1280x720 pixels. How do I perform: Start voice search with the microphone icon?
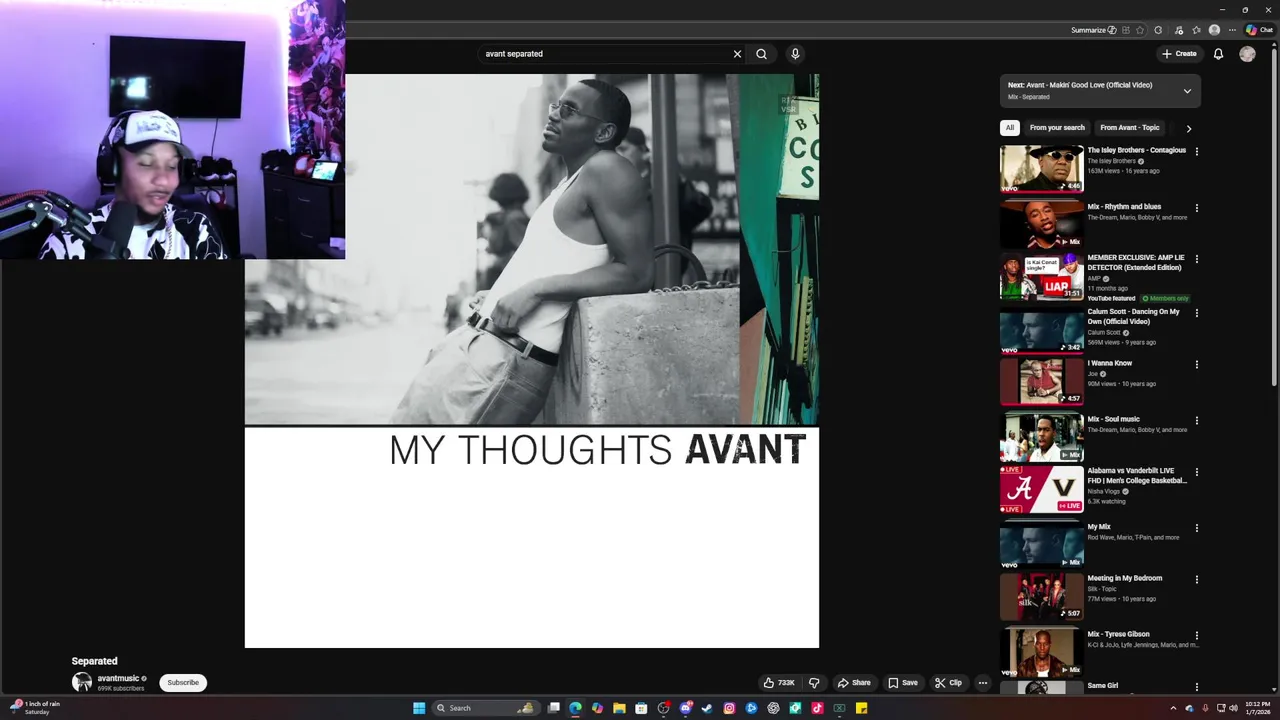(x=795, y=54)
